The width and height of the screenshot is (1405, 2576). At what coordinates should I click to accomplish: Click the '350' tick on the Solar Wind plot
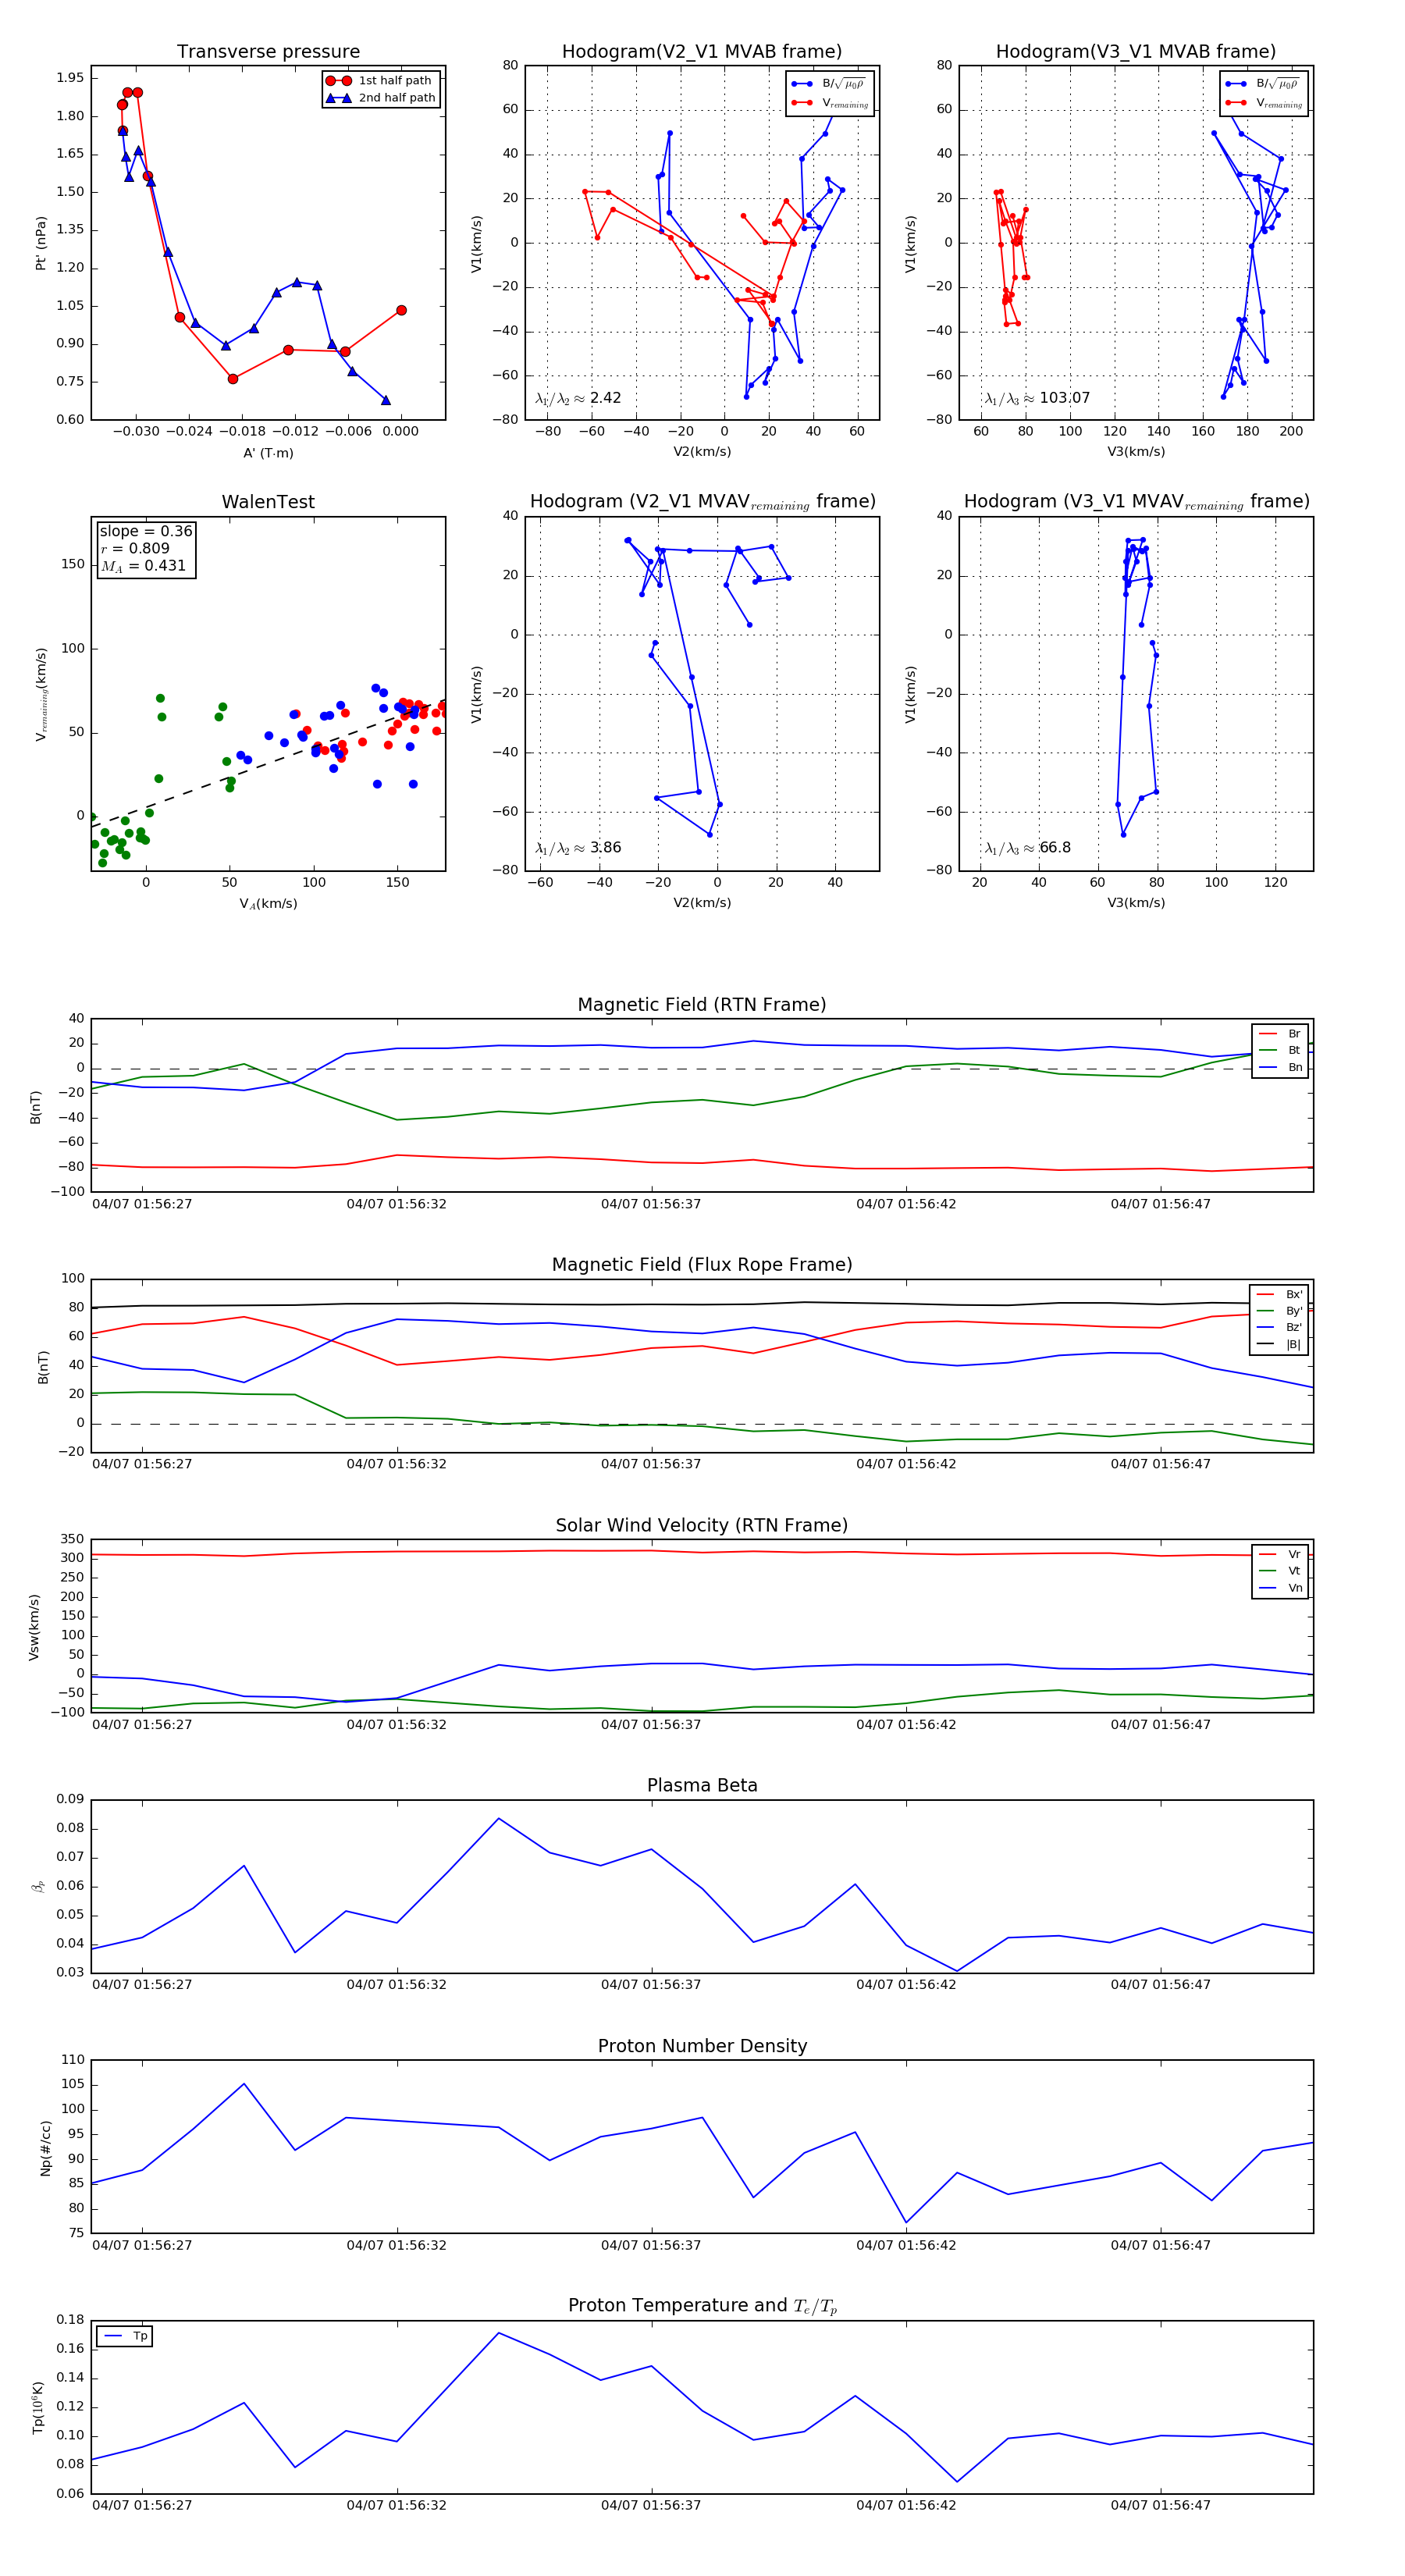pyautogui.click(x=73, y=1539)
